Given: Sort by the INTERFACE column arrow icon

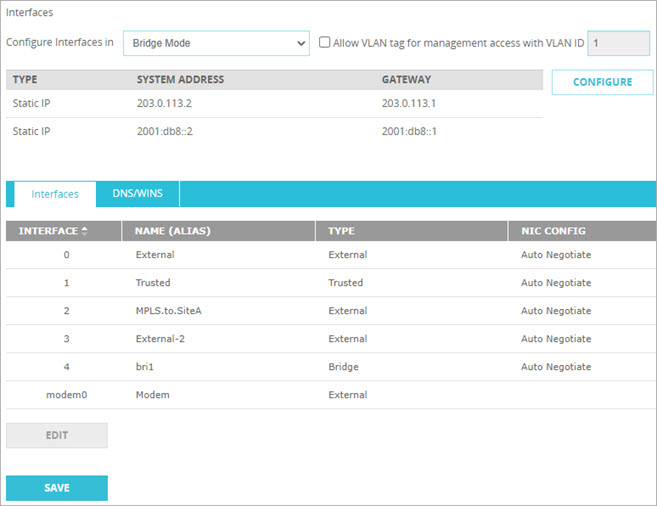Looking at the screenshot, I should (84, 231).
